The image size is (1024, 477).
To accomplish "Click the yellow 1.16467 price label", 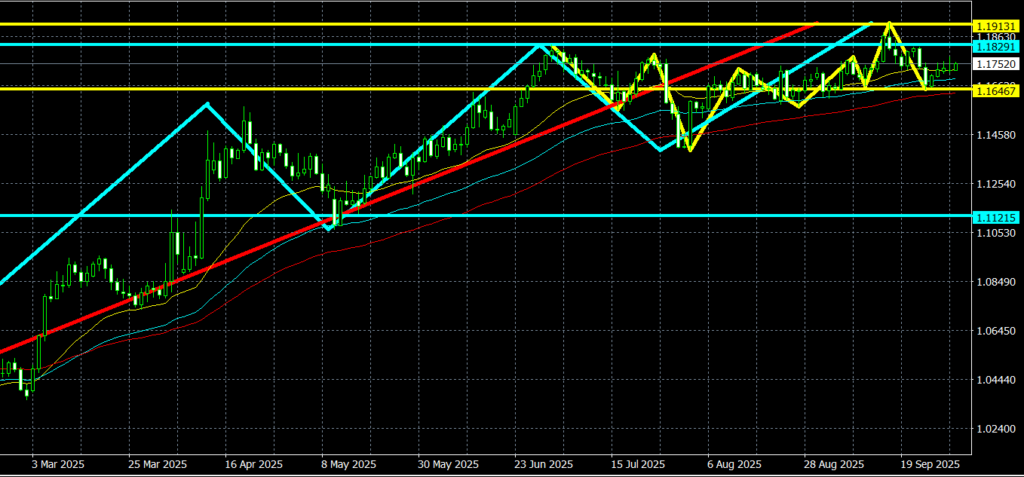I will (996, 90).
